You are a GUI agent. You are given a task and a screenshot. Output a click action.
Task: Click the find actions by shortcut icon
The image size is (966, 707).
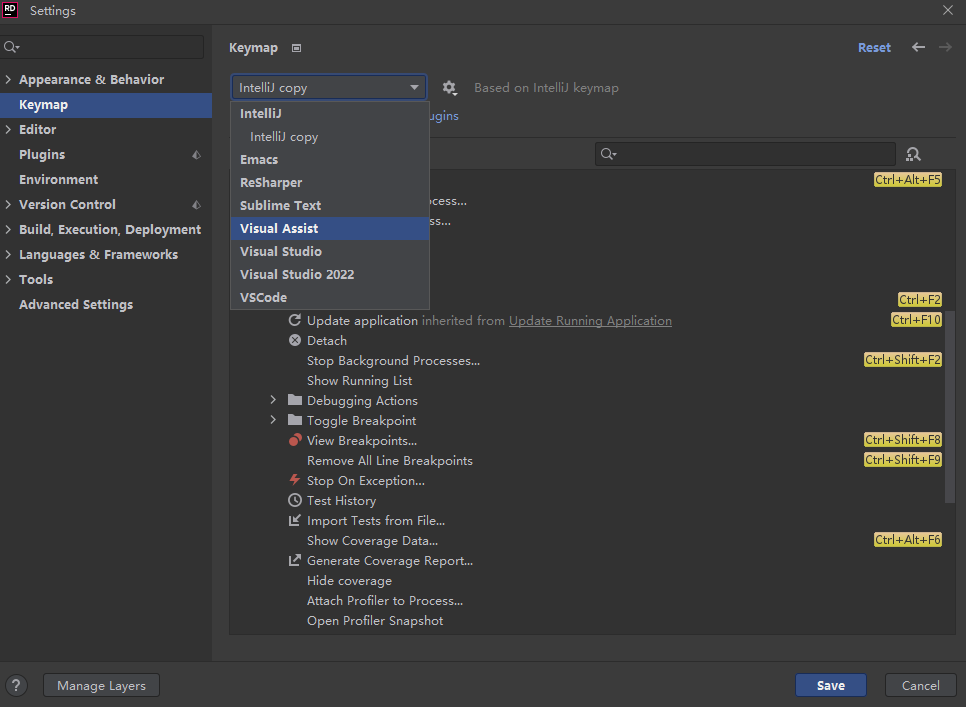[x=913, y=154]
